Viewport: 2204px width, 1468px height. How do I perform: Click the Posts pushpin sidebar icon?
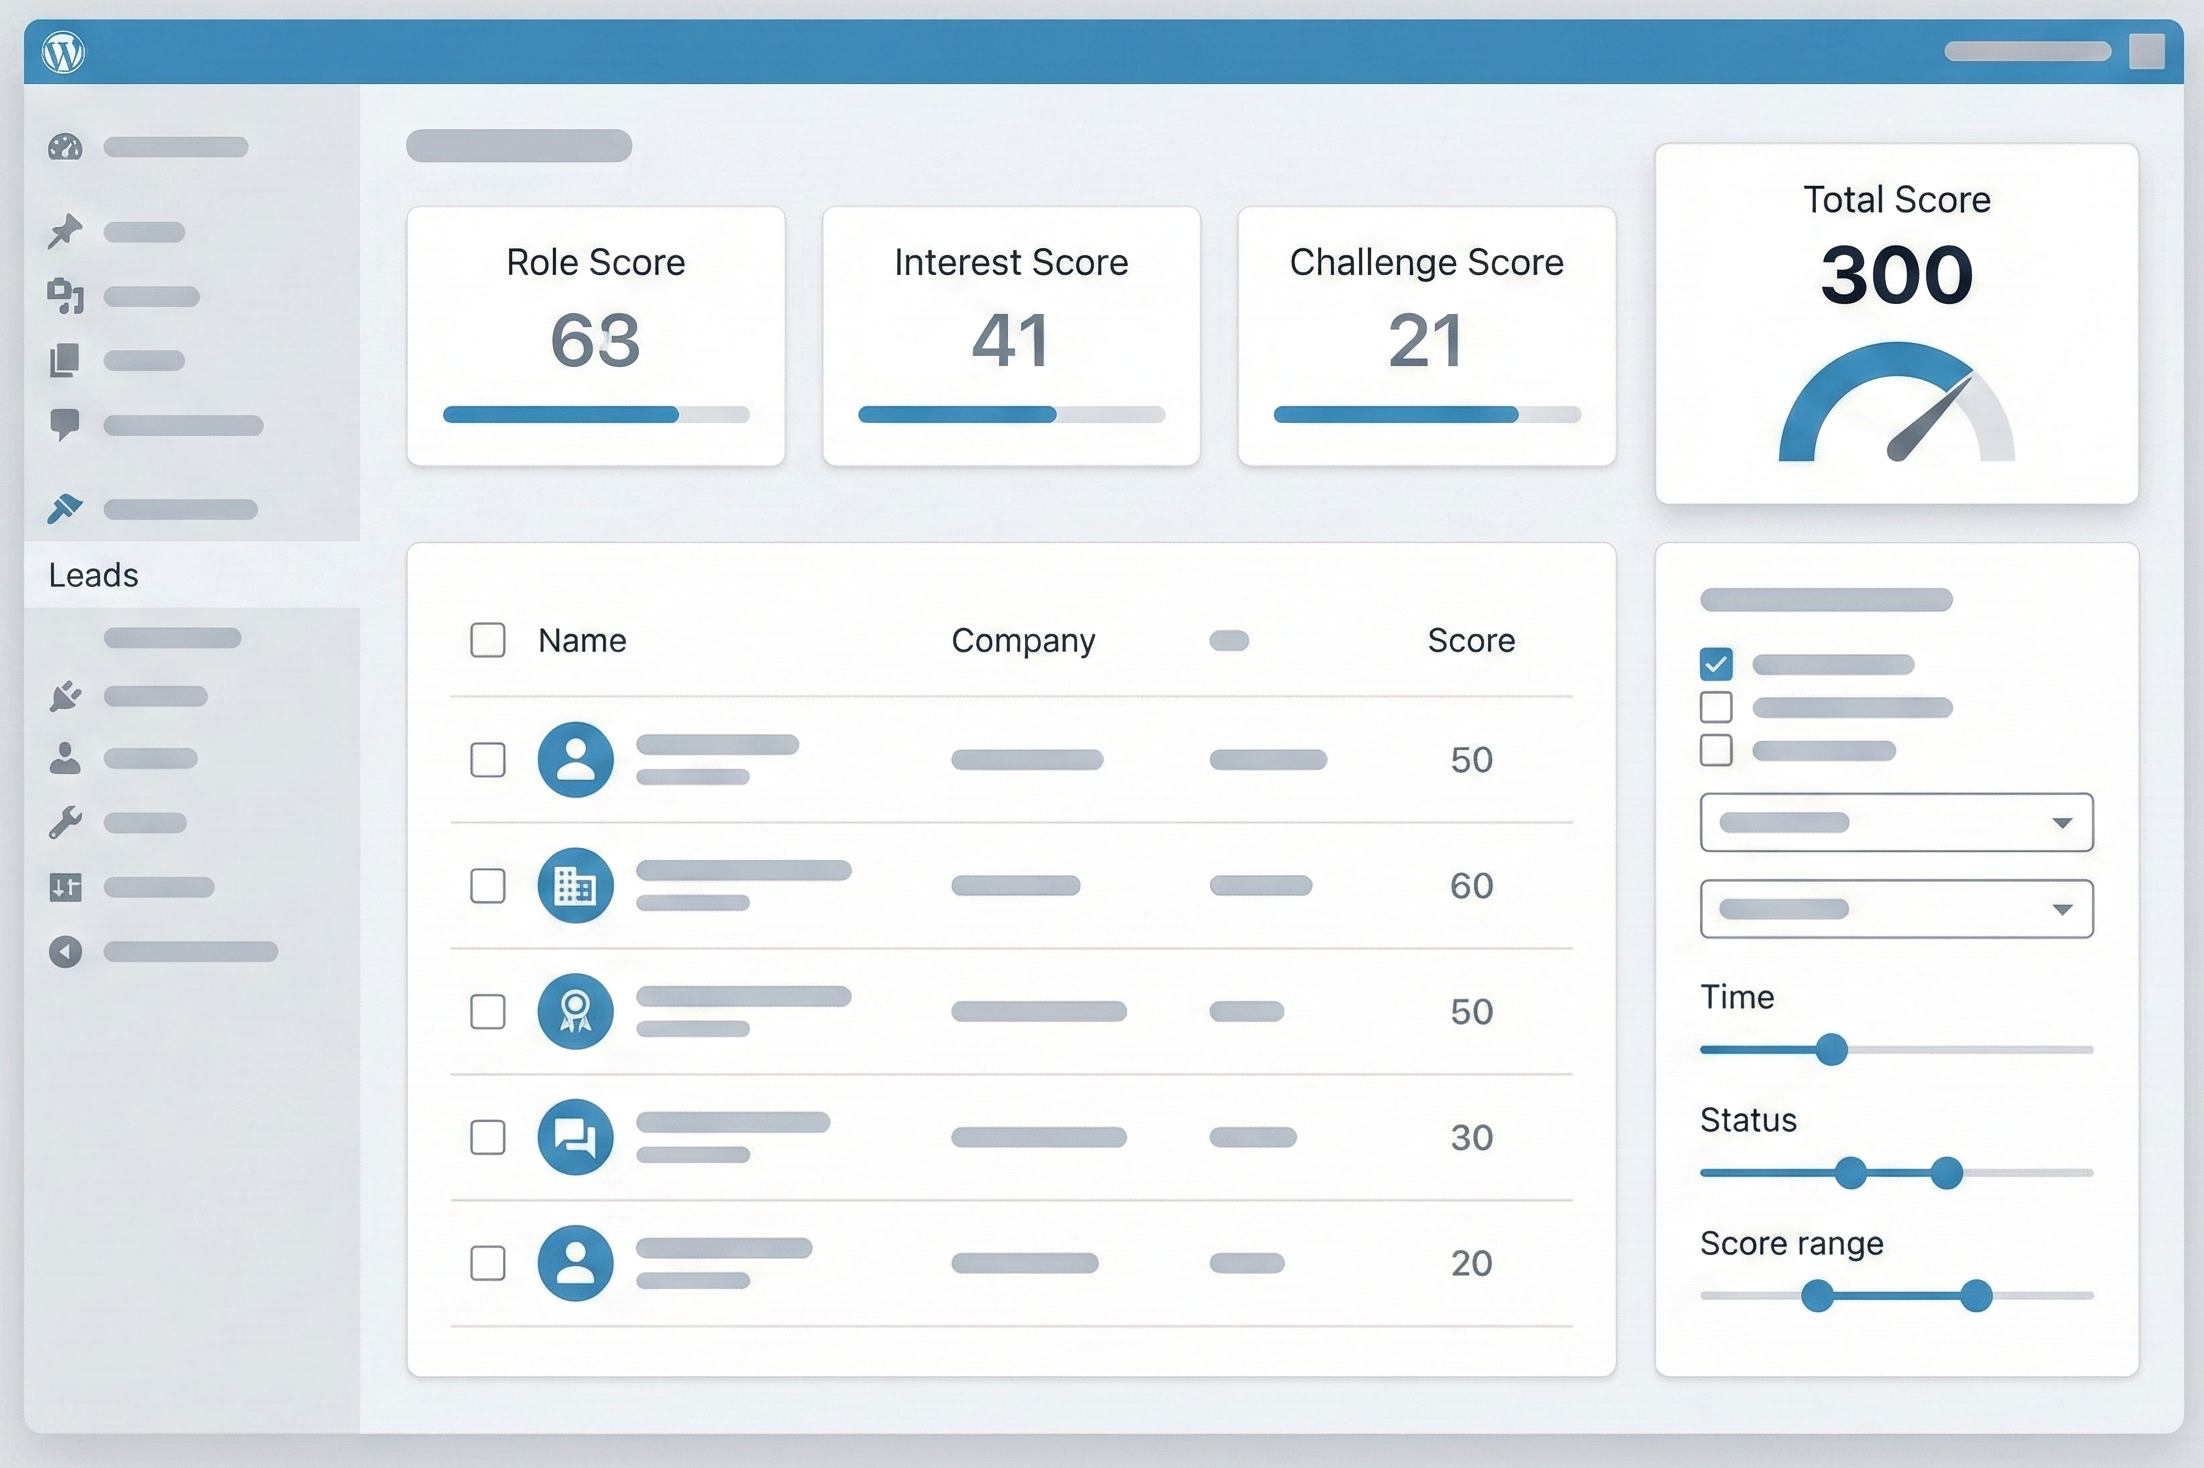pyautogui.click(x=65, y=231)
